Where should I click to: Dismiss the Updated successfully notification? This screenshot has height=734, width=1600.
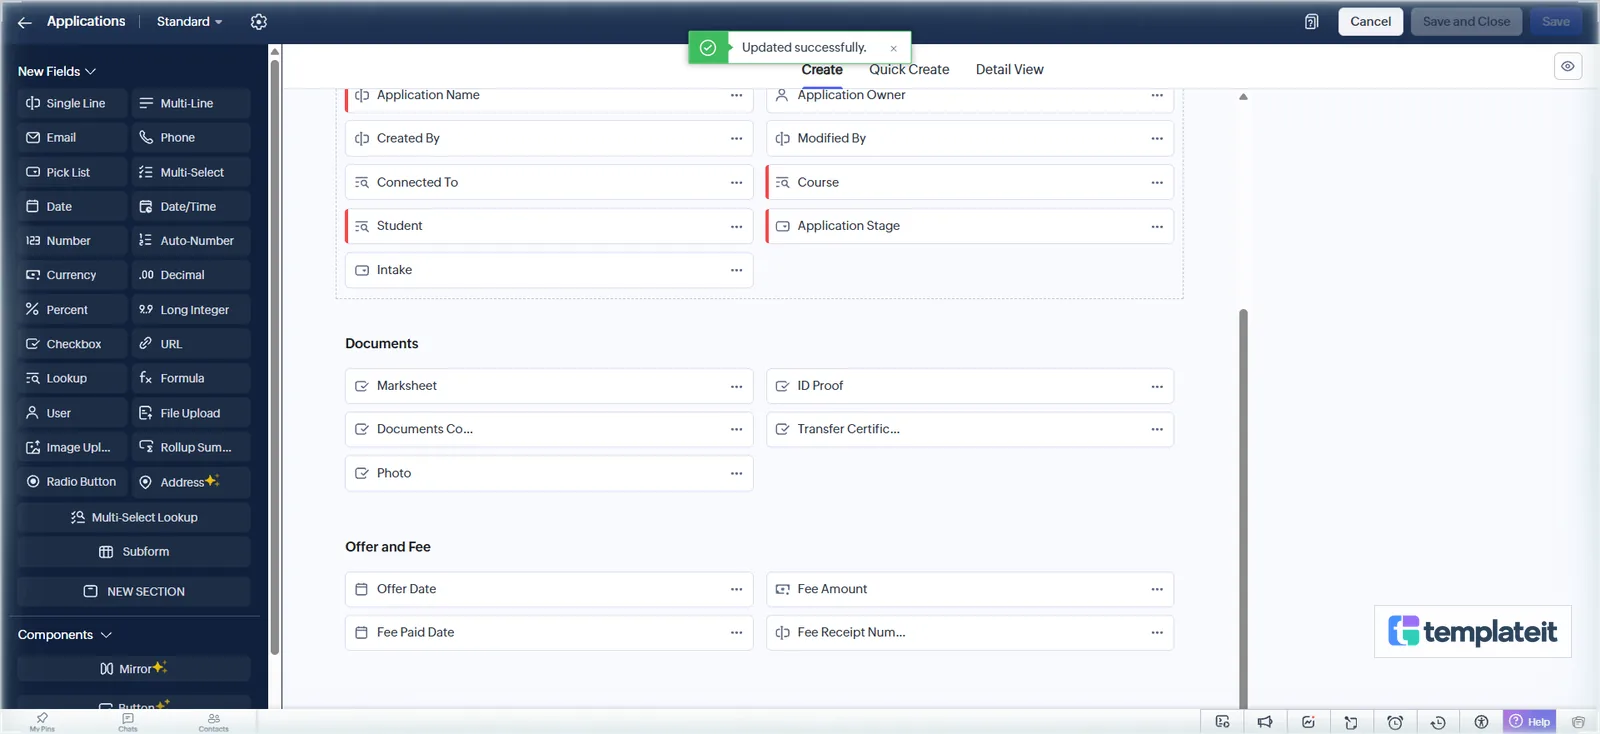click(x=893, y=48)
